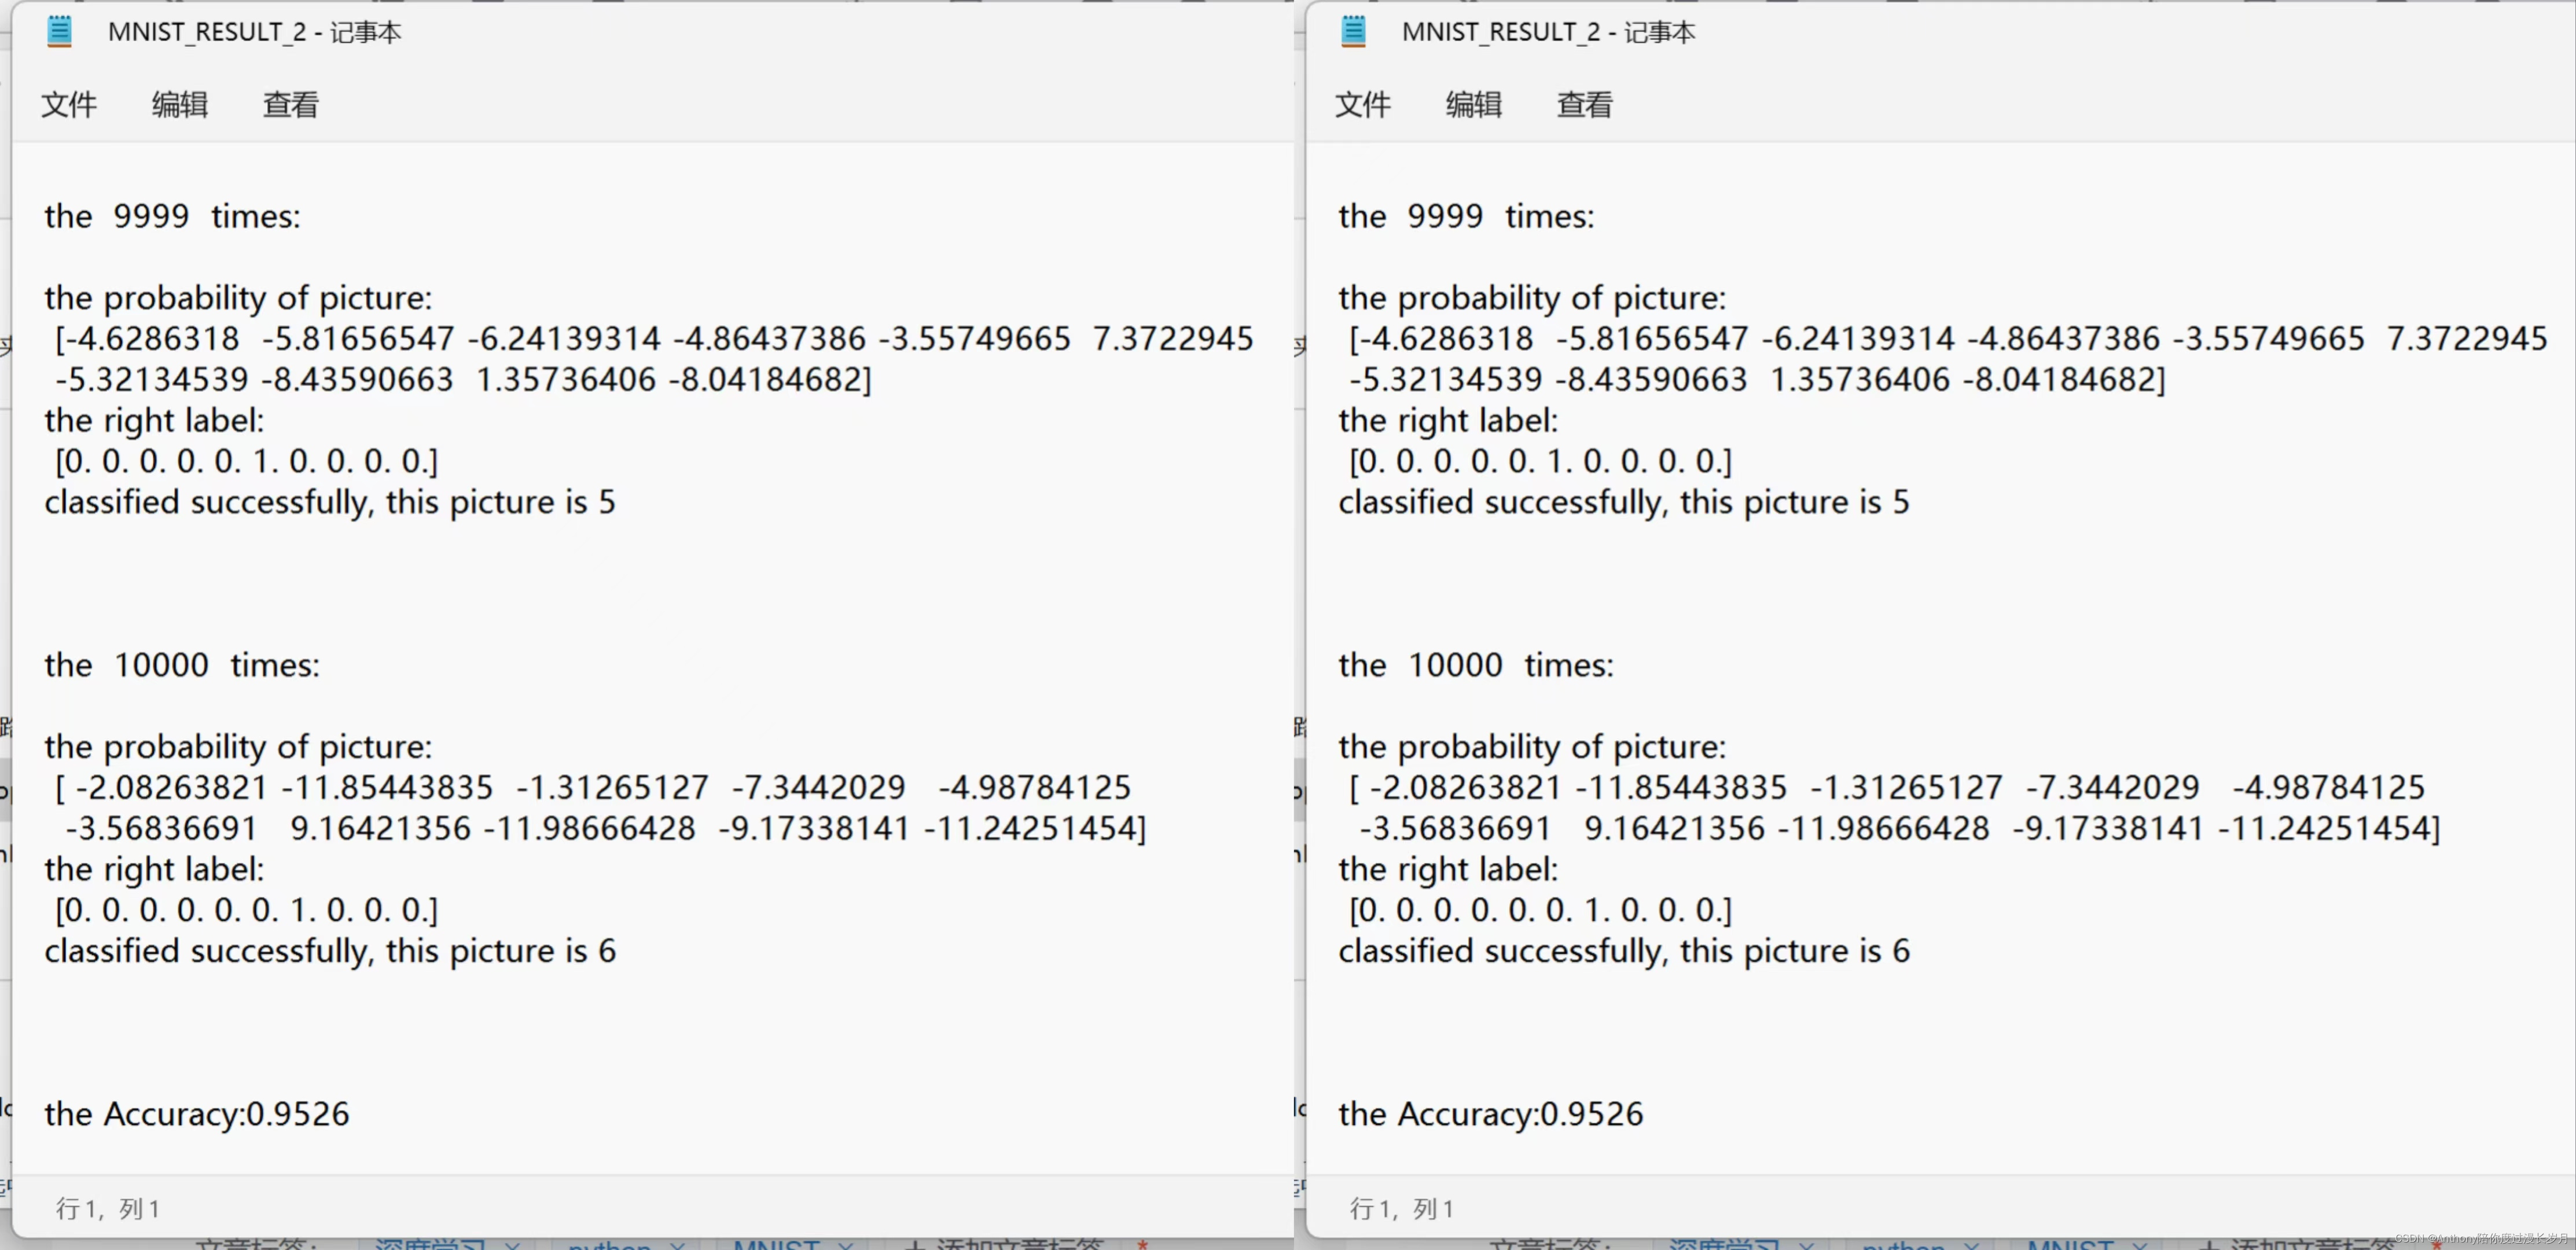Open 文件 menu in left Notepad window
This screenshot has width=2576, height=1250.
69,104
